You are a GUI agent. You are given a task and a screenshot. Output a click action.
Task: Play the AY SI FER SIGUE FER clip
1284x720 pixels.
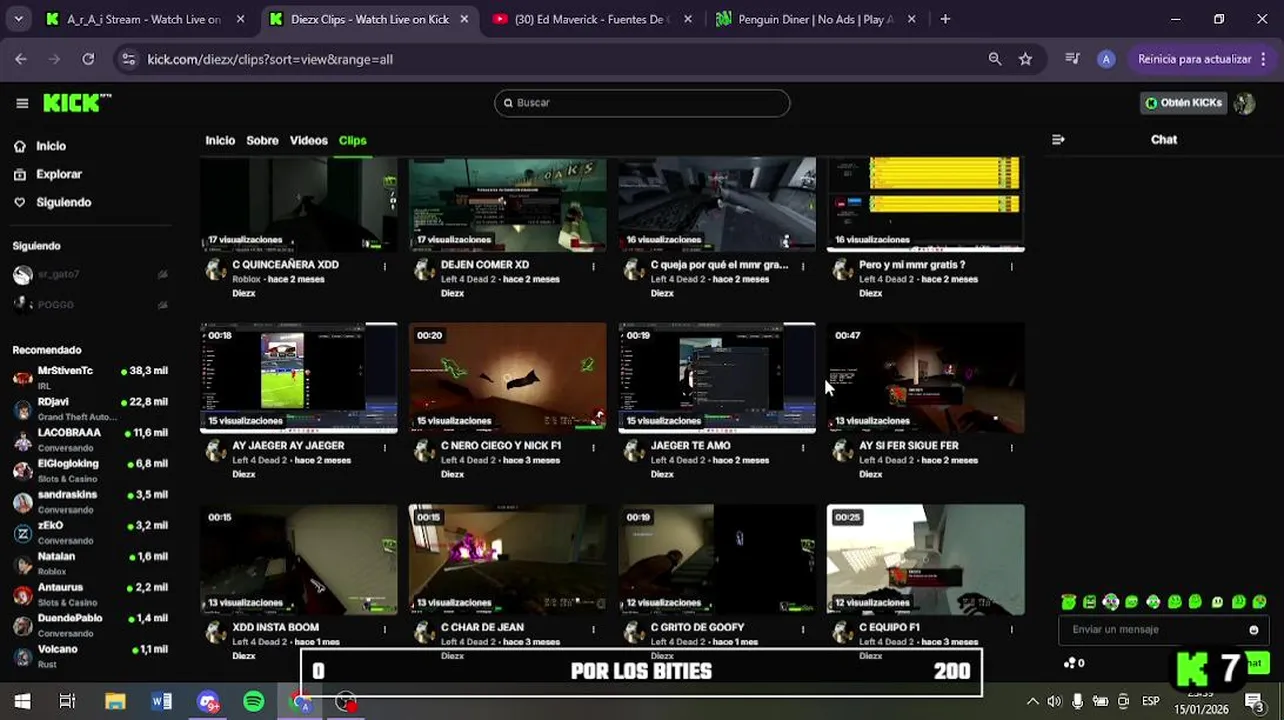[925, 377]
